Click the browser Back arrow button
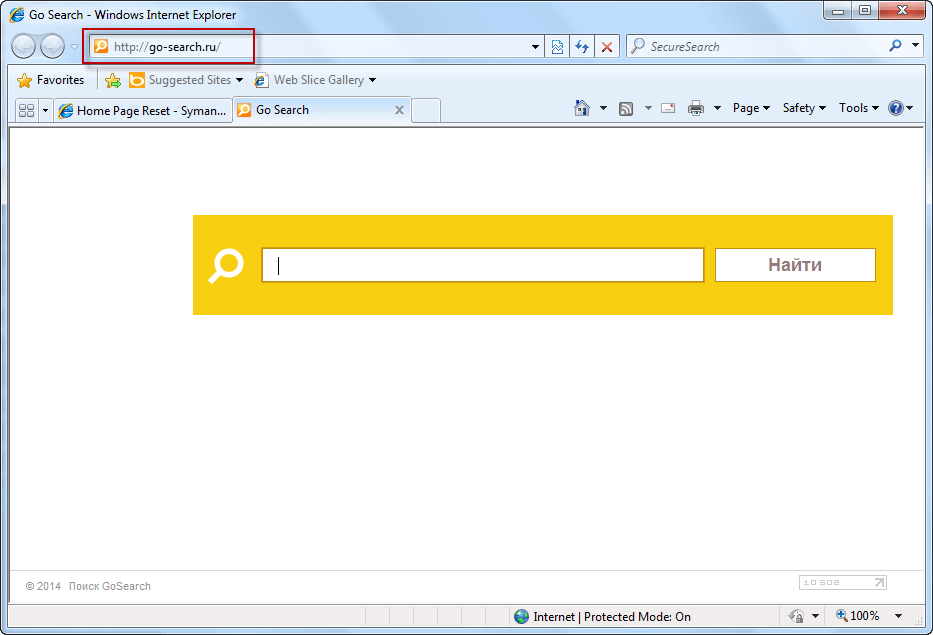933x635 pixels. coord(24,46)
